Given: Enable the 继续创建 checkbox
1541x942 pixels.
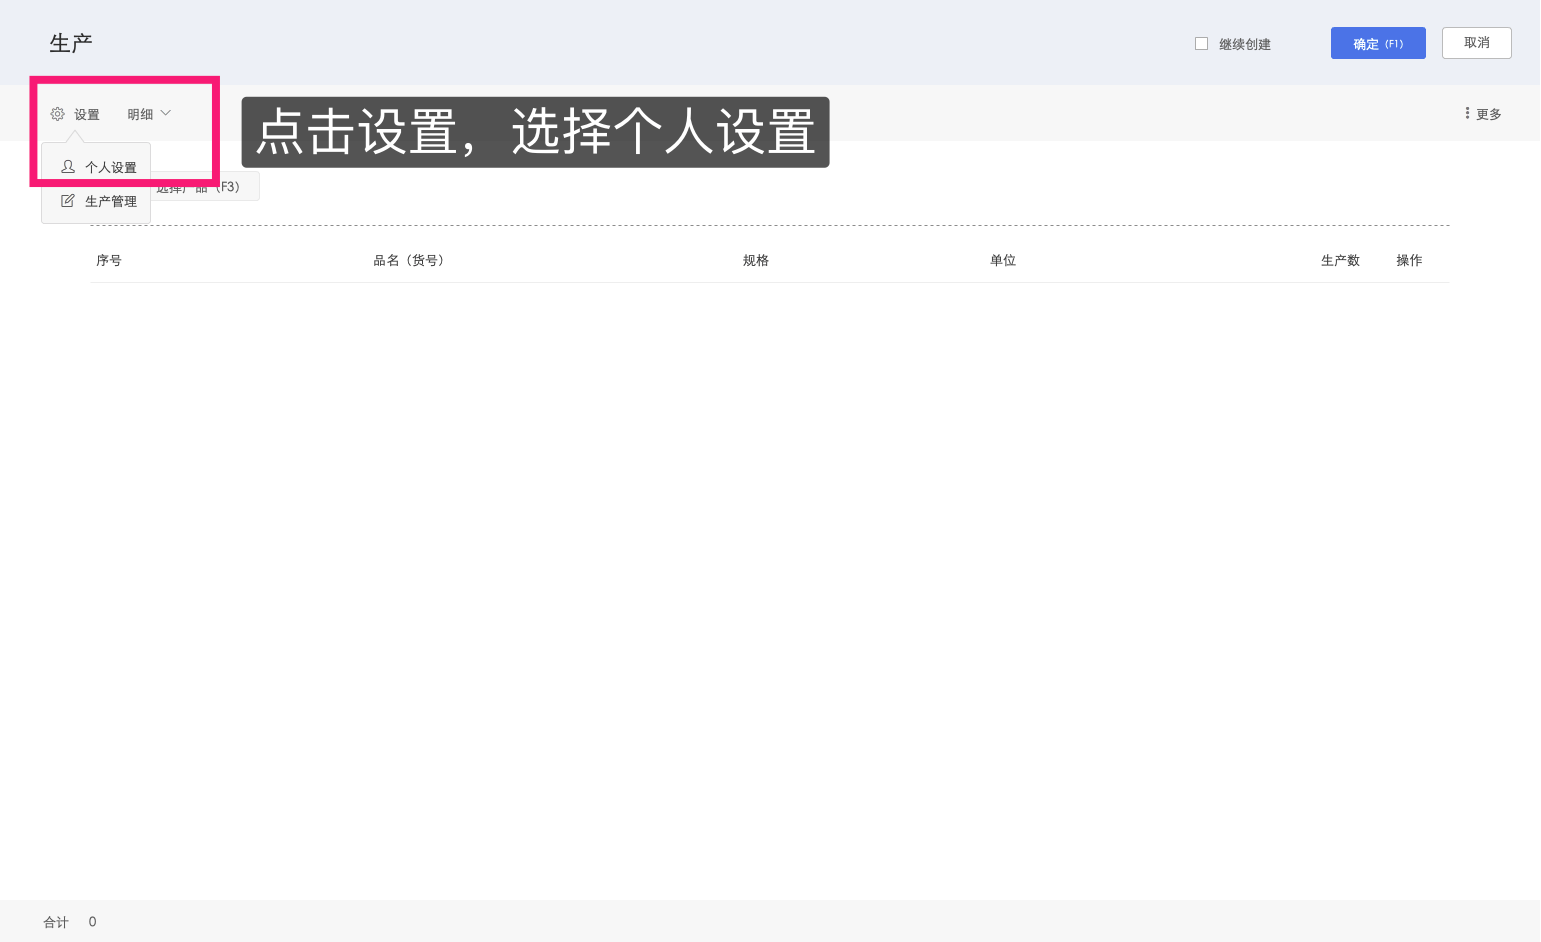Looking at the screenshot, I should [1201, 43].
